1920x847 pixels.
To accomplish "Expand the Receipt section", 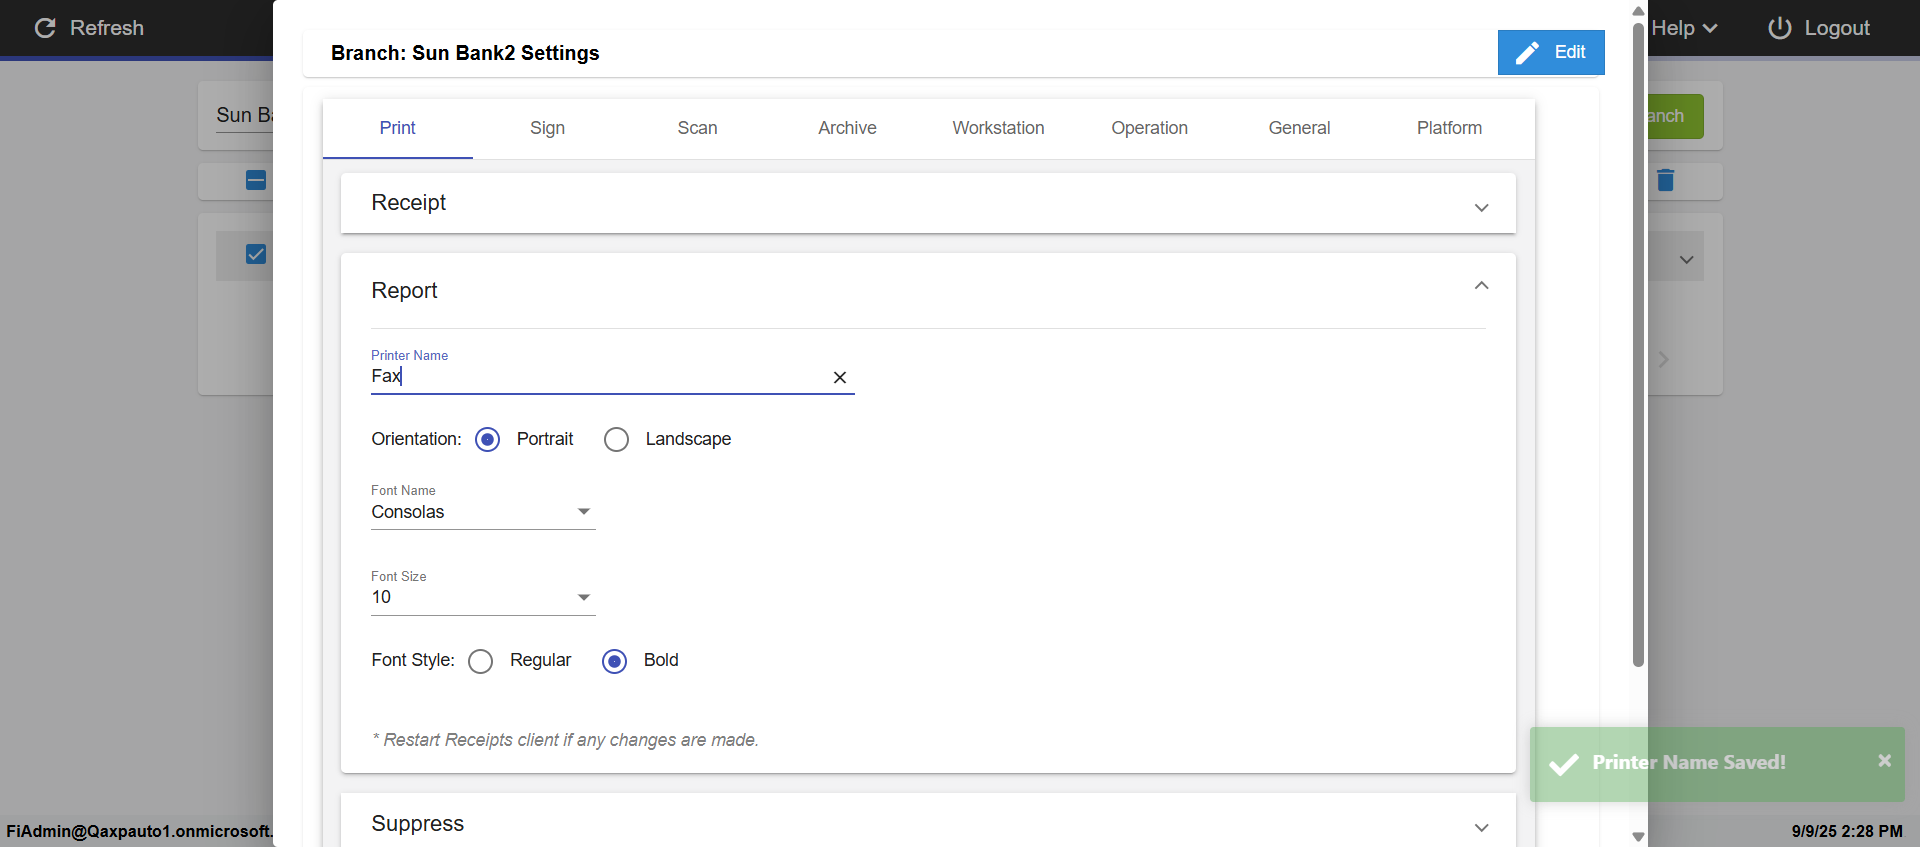I will [1481, 208].
